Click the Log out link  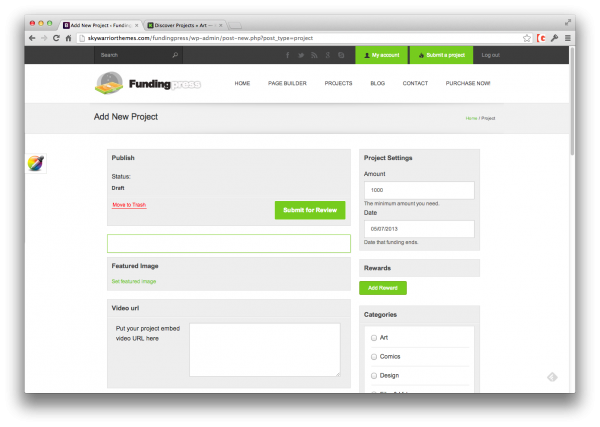click(x=491, y=55)
